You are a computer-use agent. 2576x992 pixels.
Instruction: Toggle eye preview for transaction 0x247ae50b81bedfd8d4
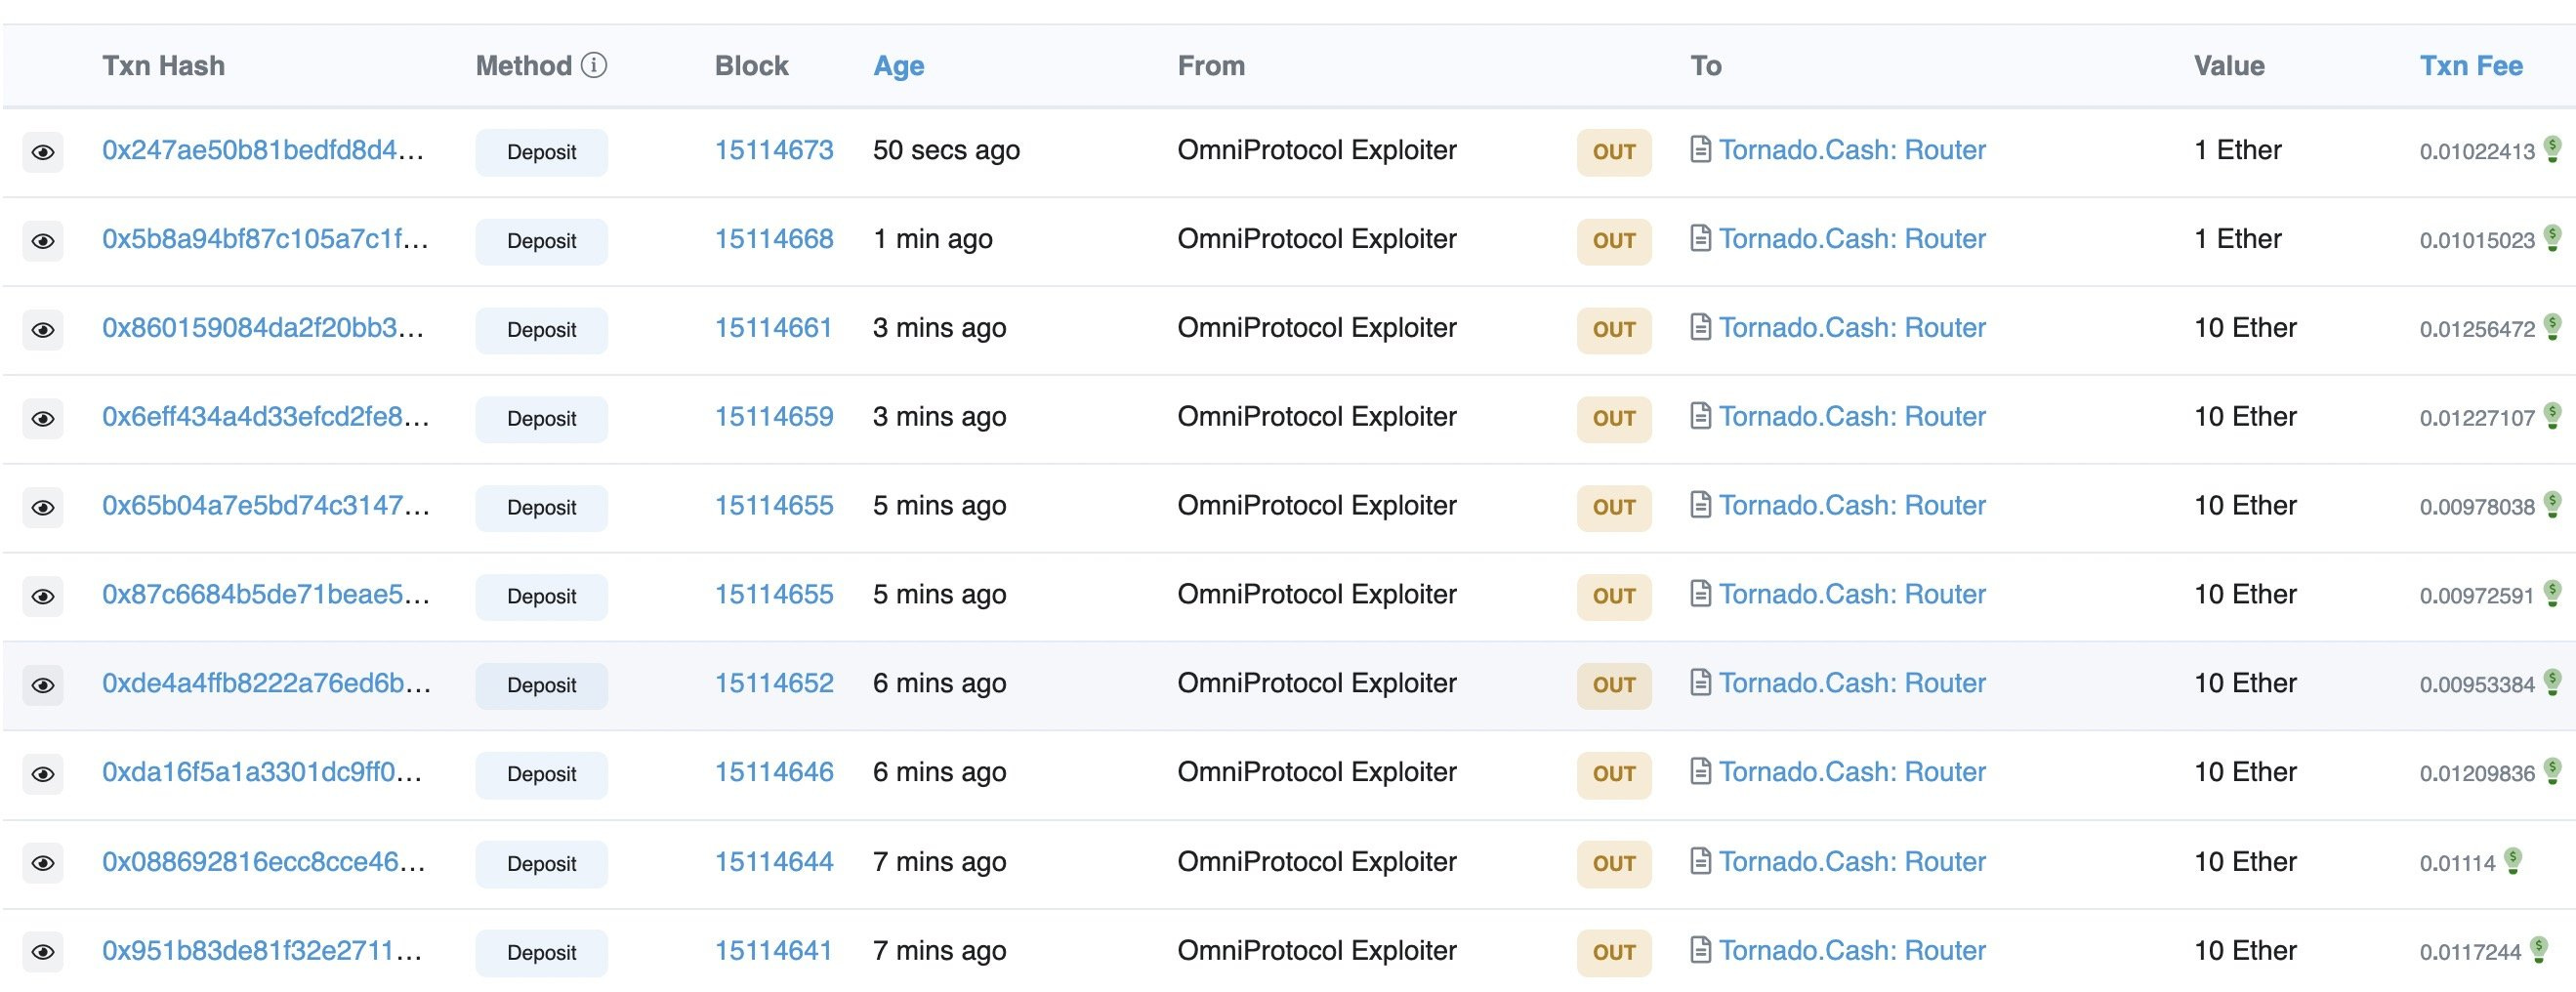coord(43,152)
